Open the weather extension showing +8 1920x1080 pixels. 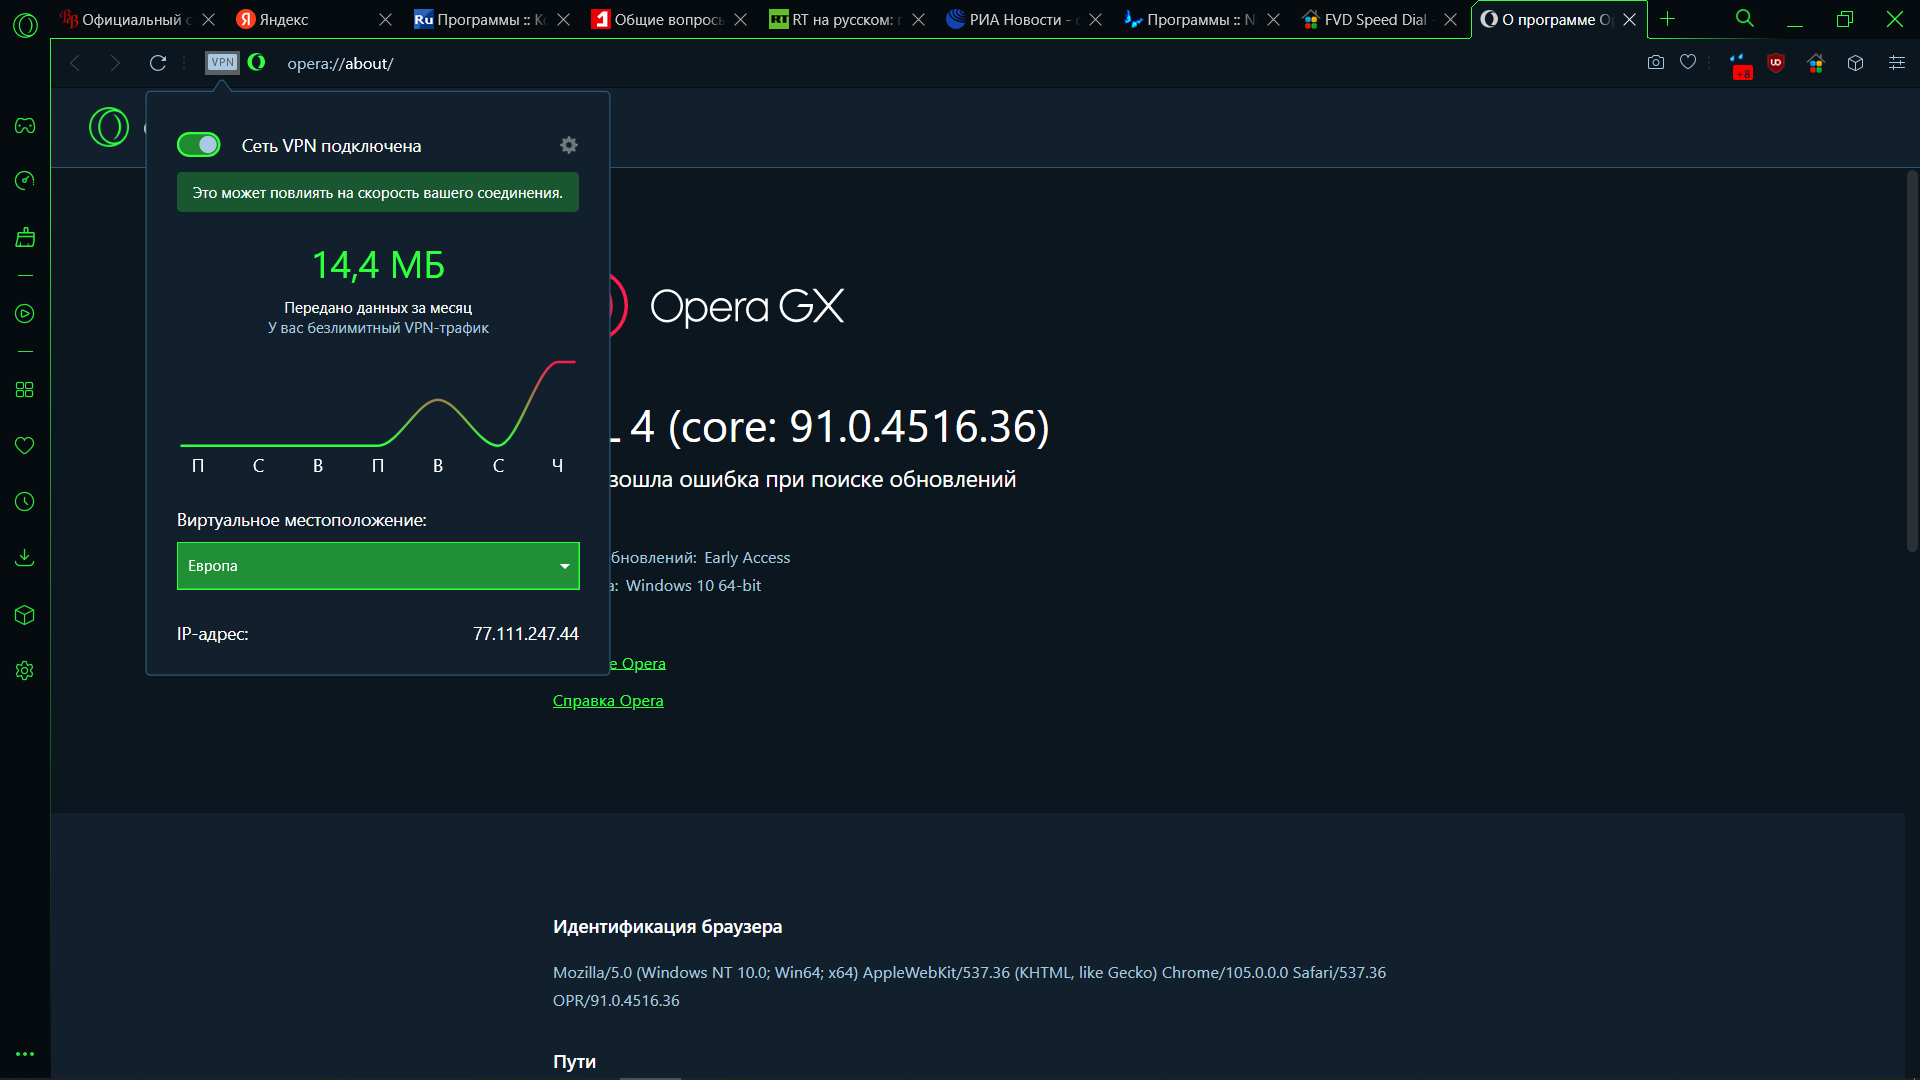click(1741, 66)
